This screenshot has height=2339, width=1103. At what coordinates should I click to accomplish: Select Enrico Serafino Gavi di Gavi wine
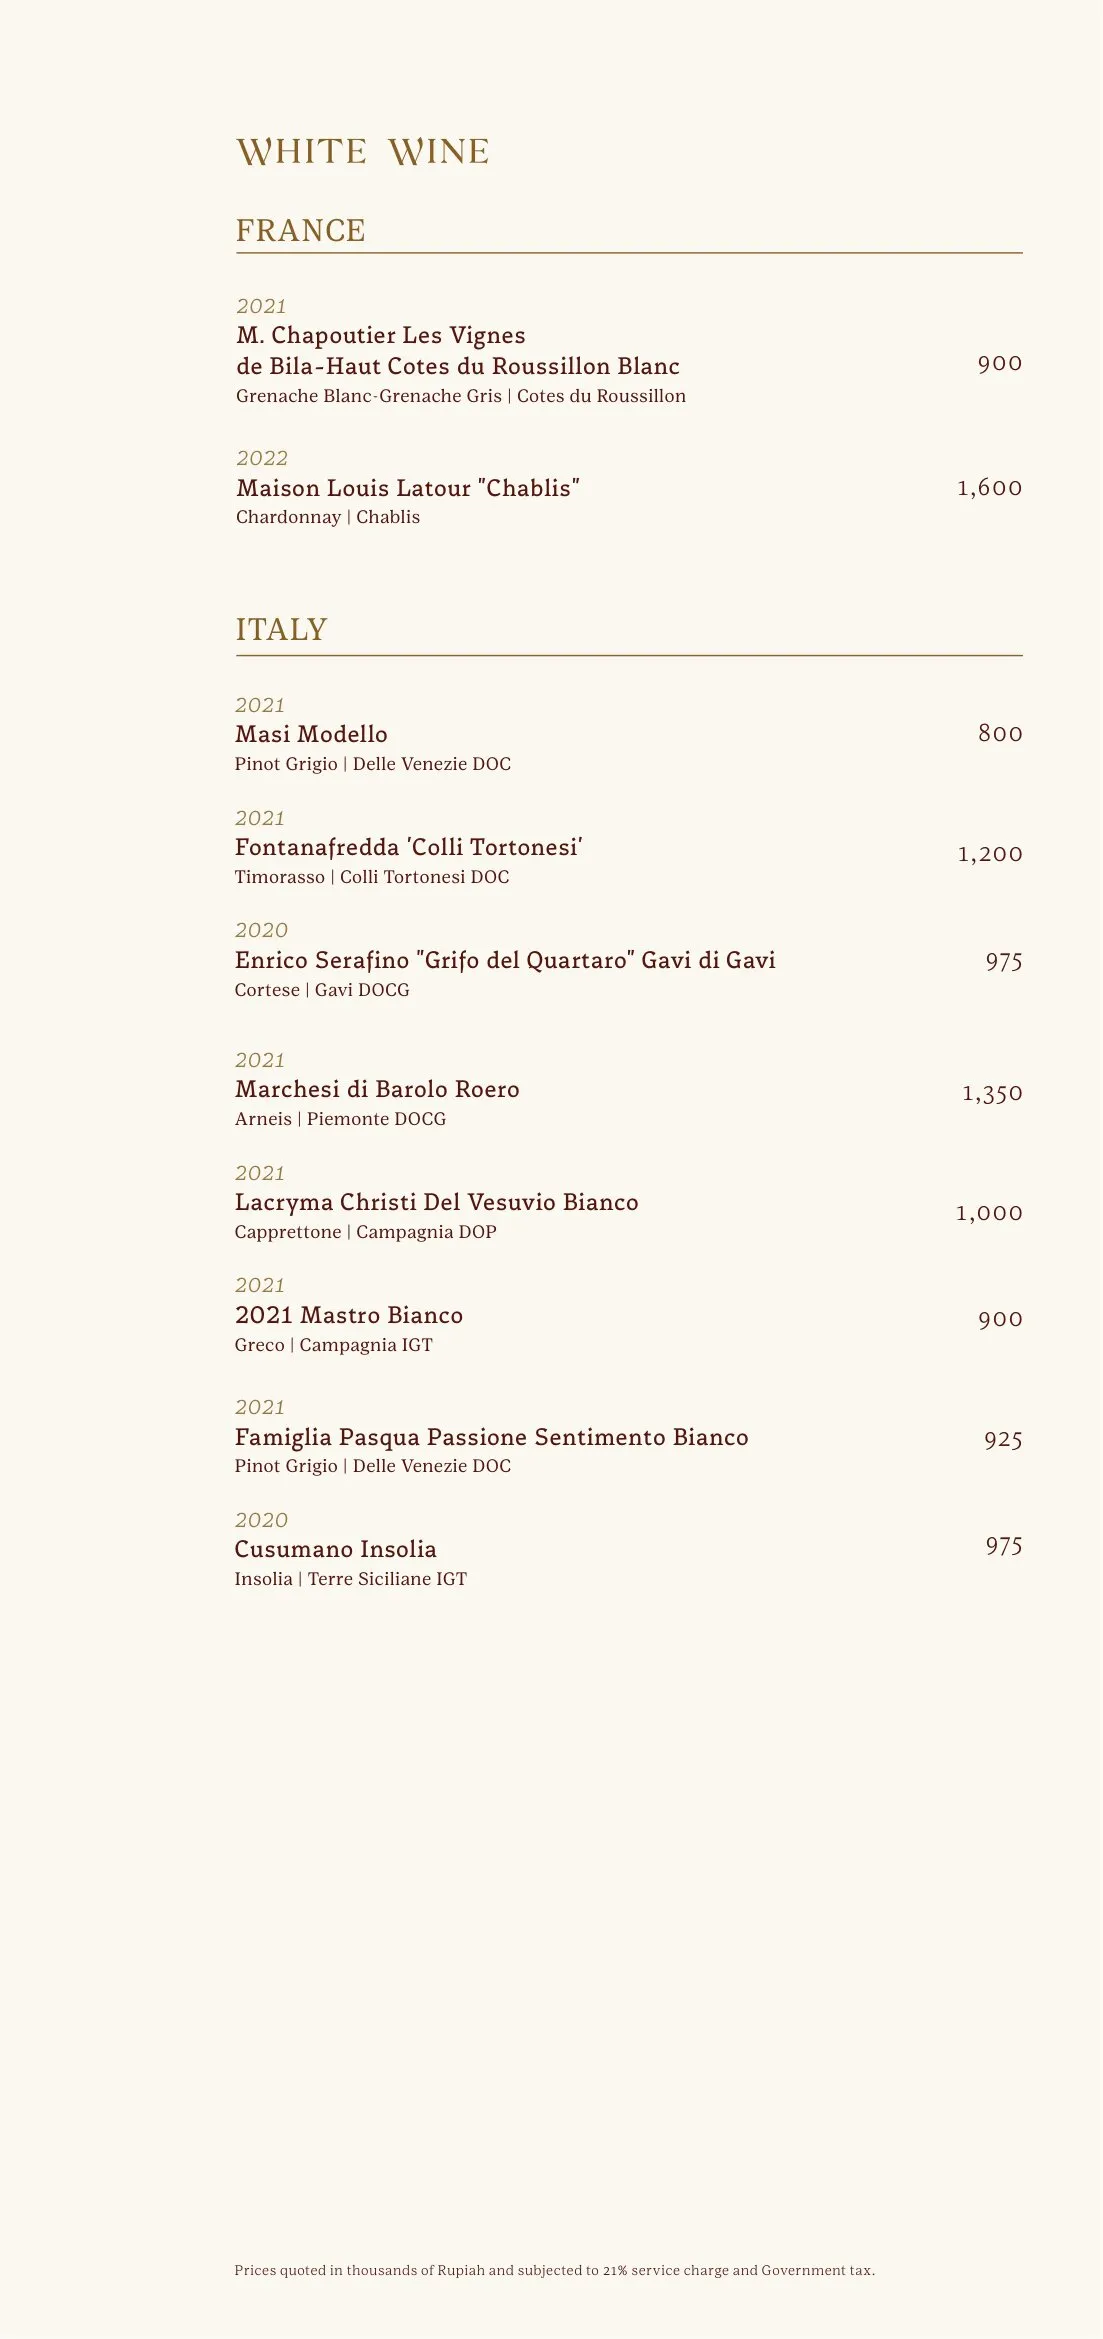tap(505, 960)
